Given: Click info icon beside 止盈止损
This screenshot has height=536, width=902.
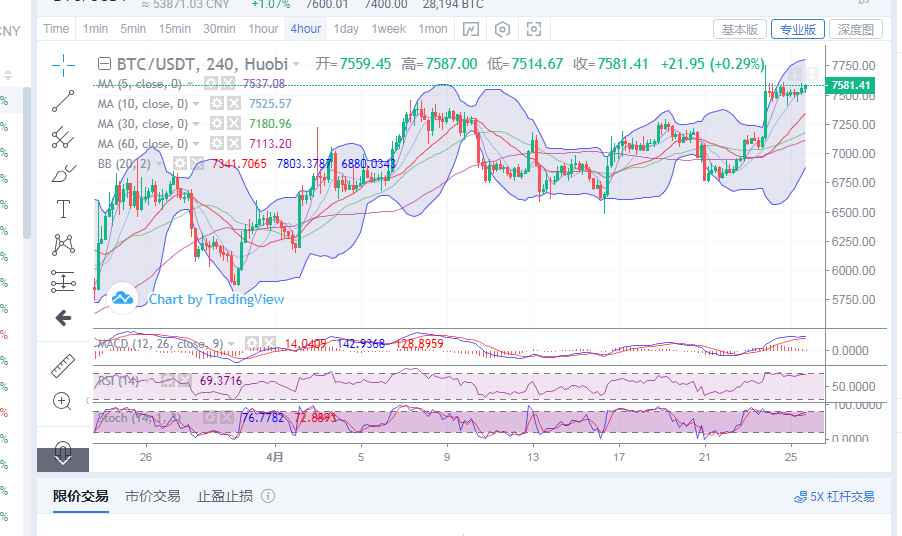Looking at the screenshot, I should tap(268, 496).
